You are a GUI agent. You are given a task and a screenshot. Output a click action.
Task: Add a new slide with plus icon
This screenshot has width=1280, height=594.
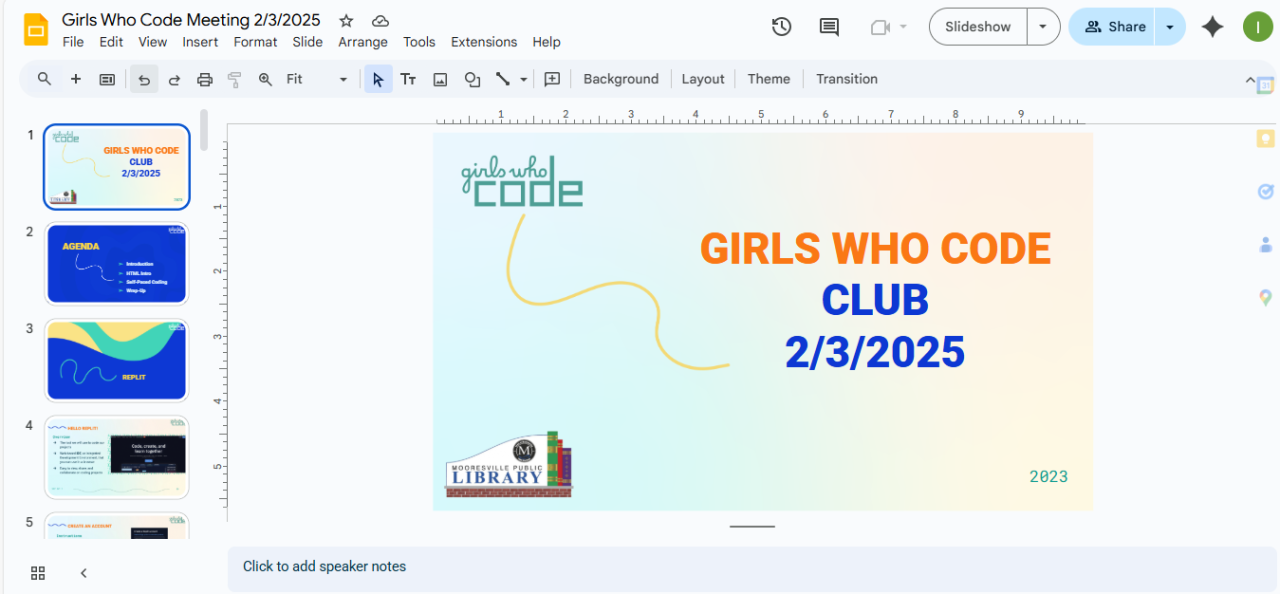point(75,79)
